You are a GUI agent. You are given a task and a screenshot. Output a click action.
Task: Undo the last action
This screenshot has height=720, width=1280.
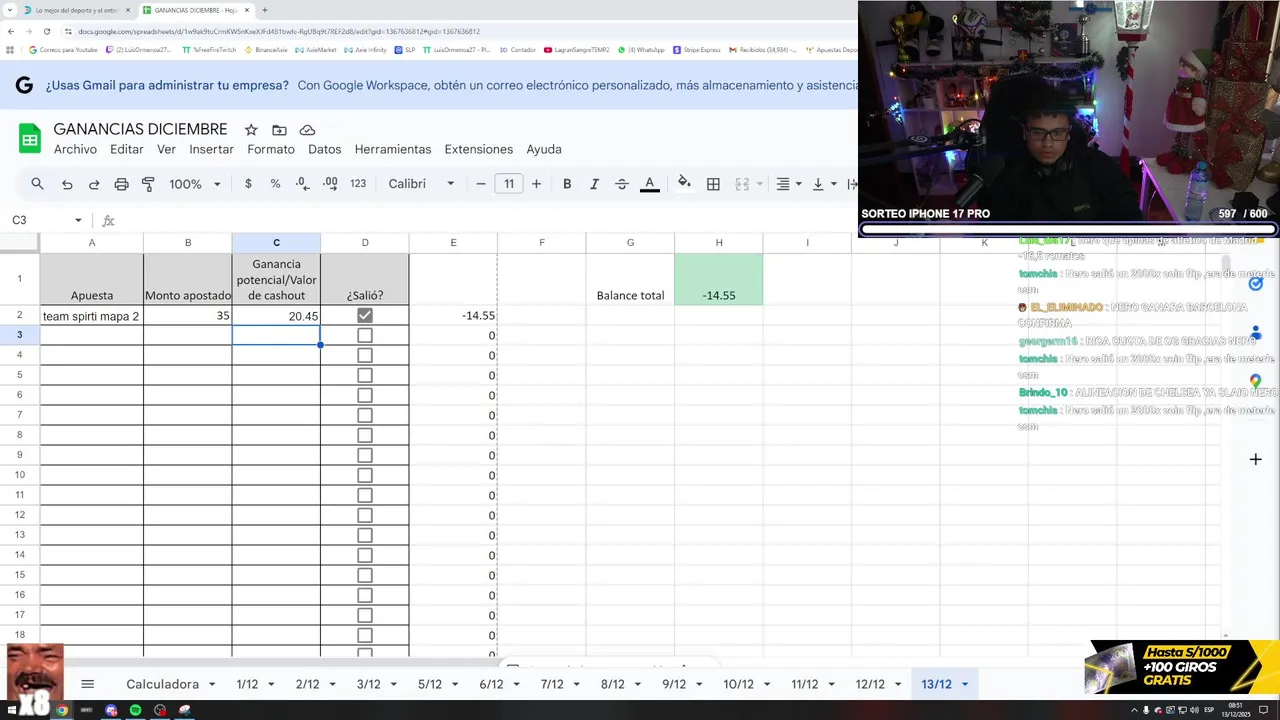67,184
